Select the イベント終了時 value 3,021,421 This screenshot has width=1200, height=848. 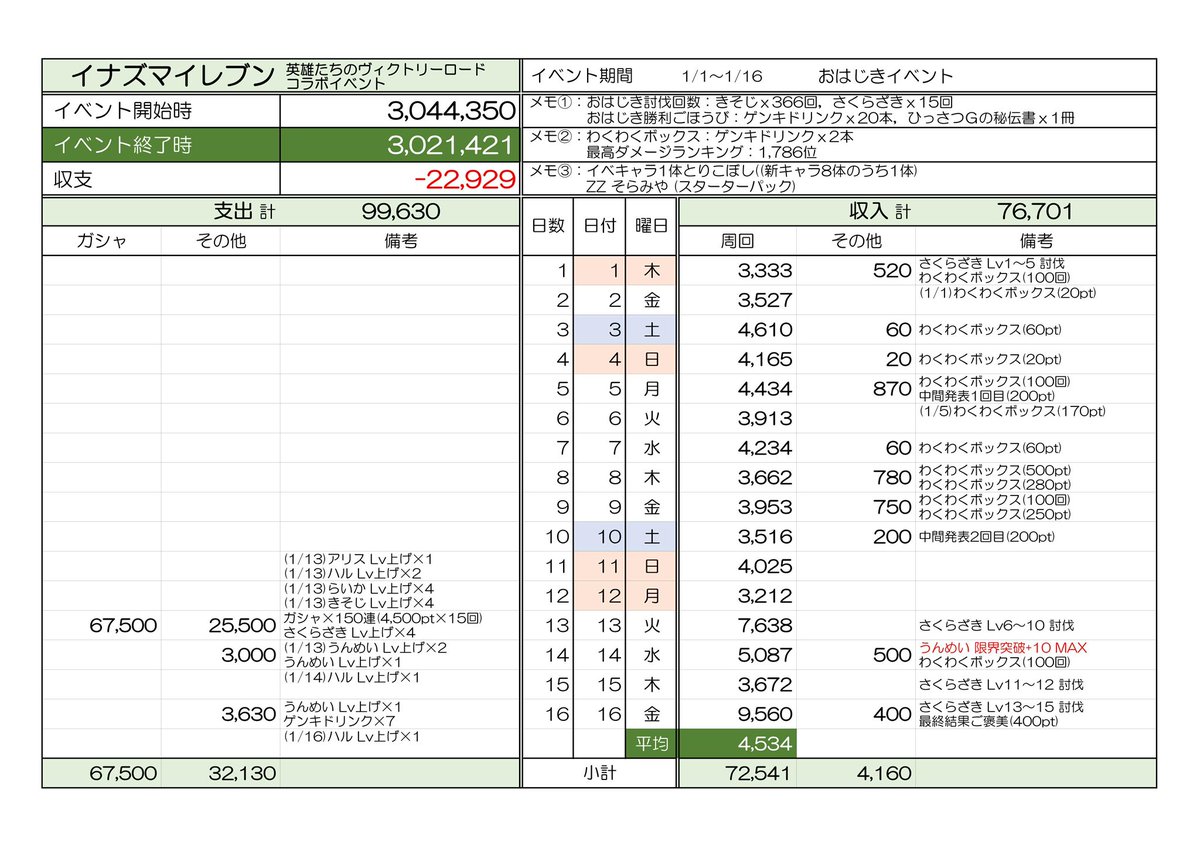pos(451,145)
